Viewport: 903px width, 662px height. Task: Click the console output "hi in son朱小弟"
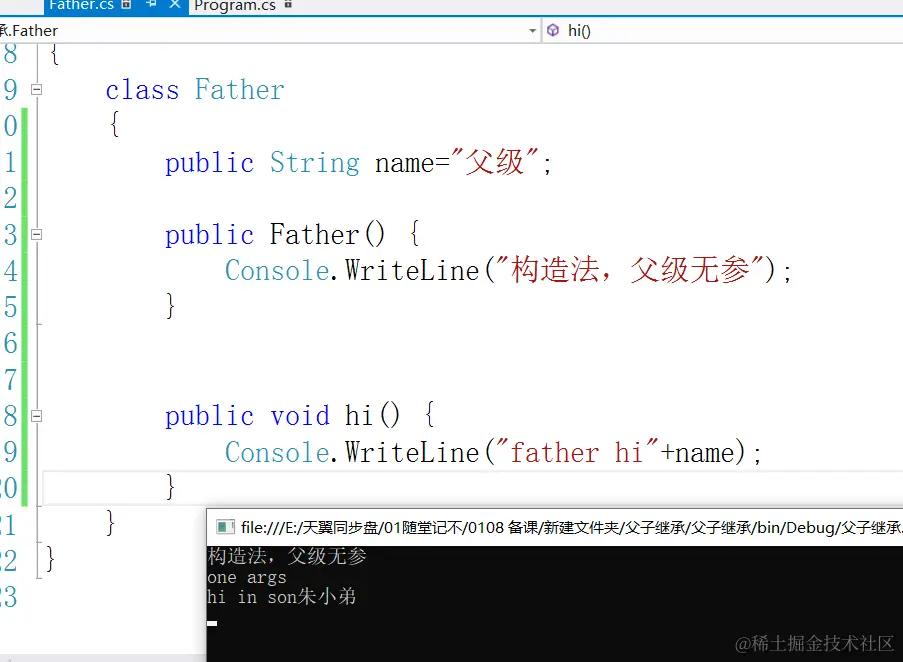coord(282,597)
